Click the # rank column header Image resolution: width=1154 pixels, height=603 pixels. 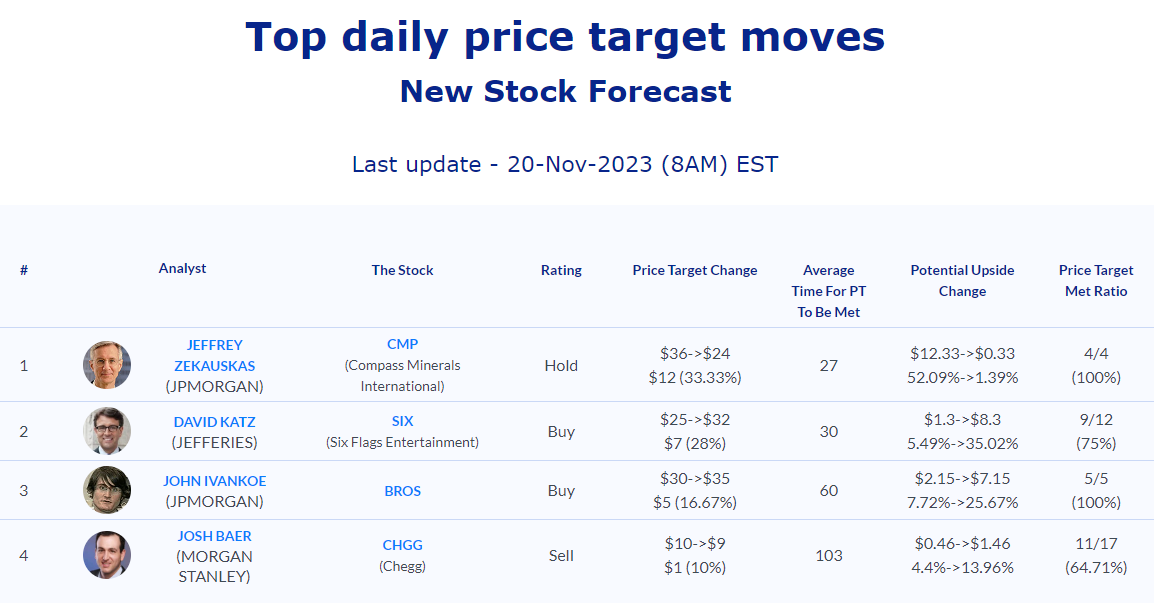tap(24, 270)
